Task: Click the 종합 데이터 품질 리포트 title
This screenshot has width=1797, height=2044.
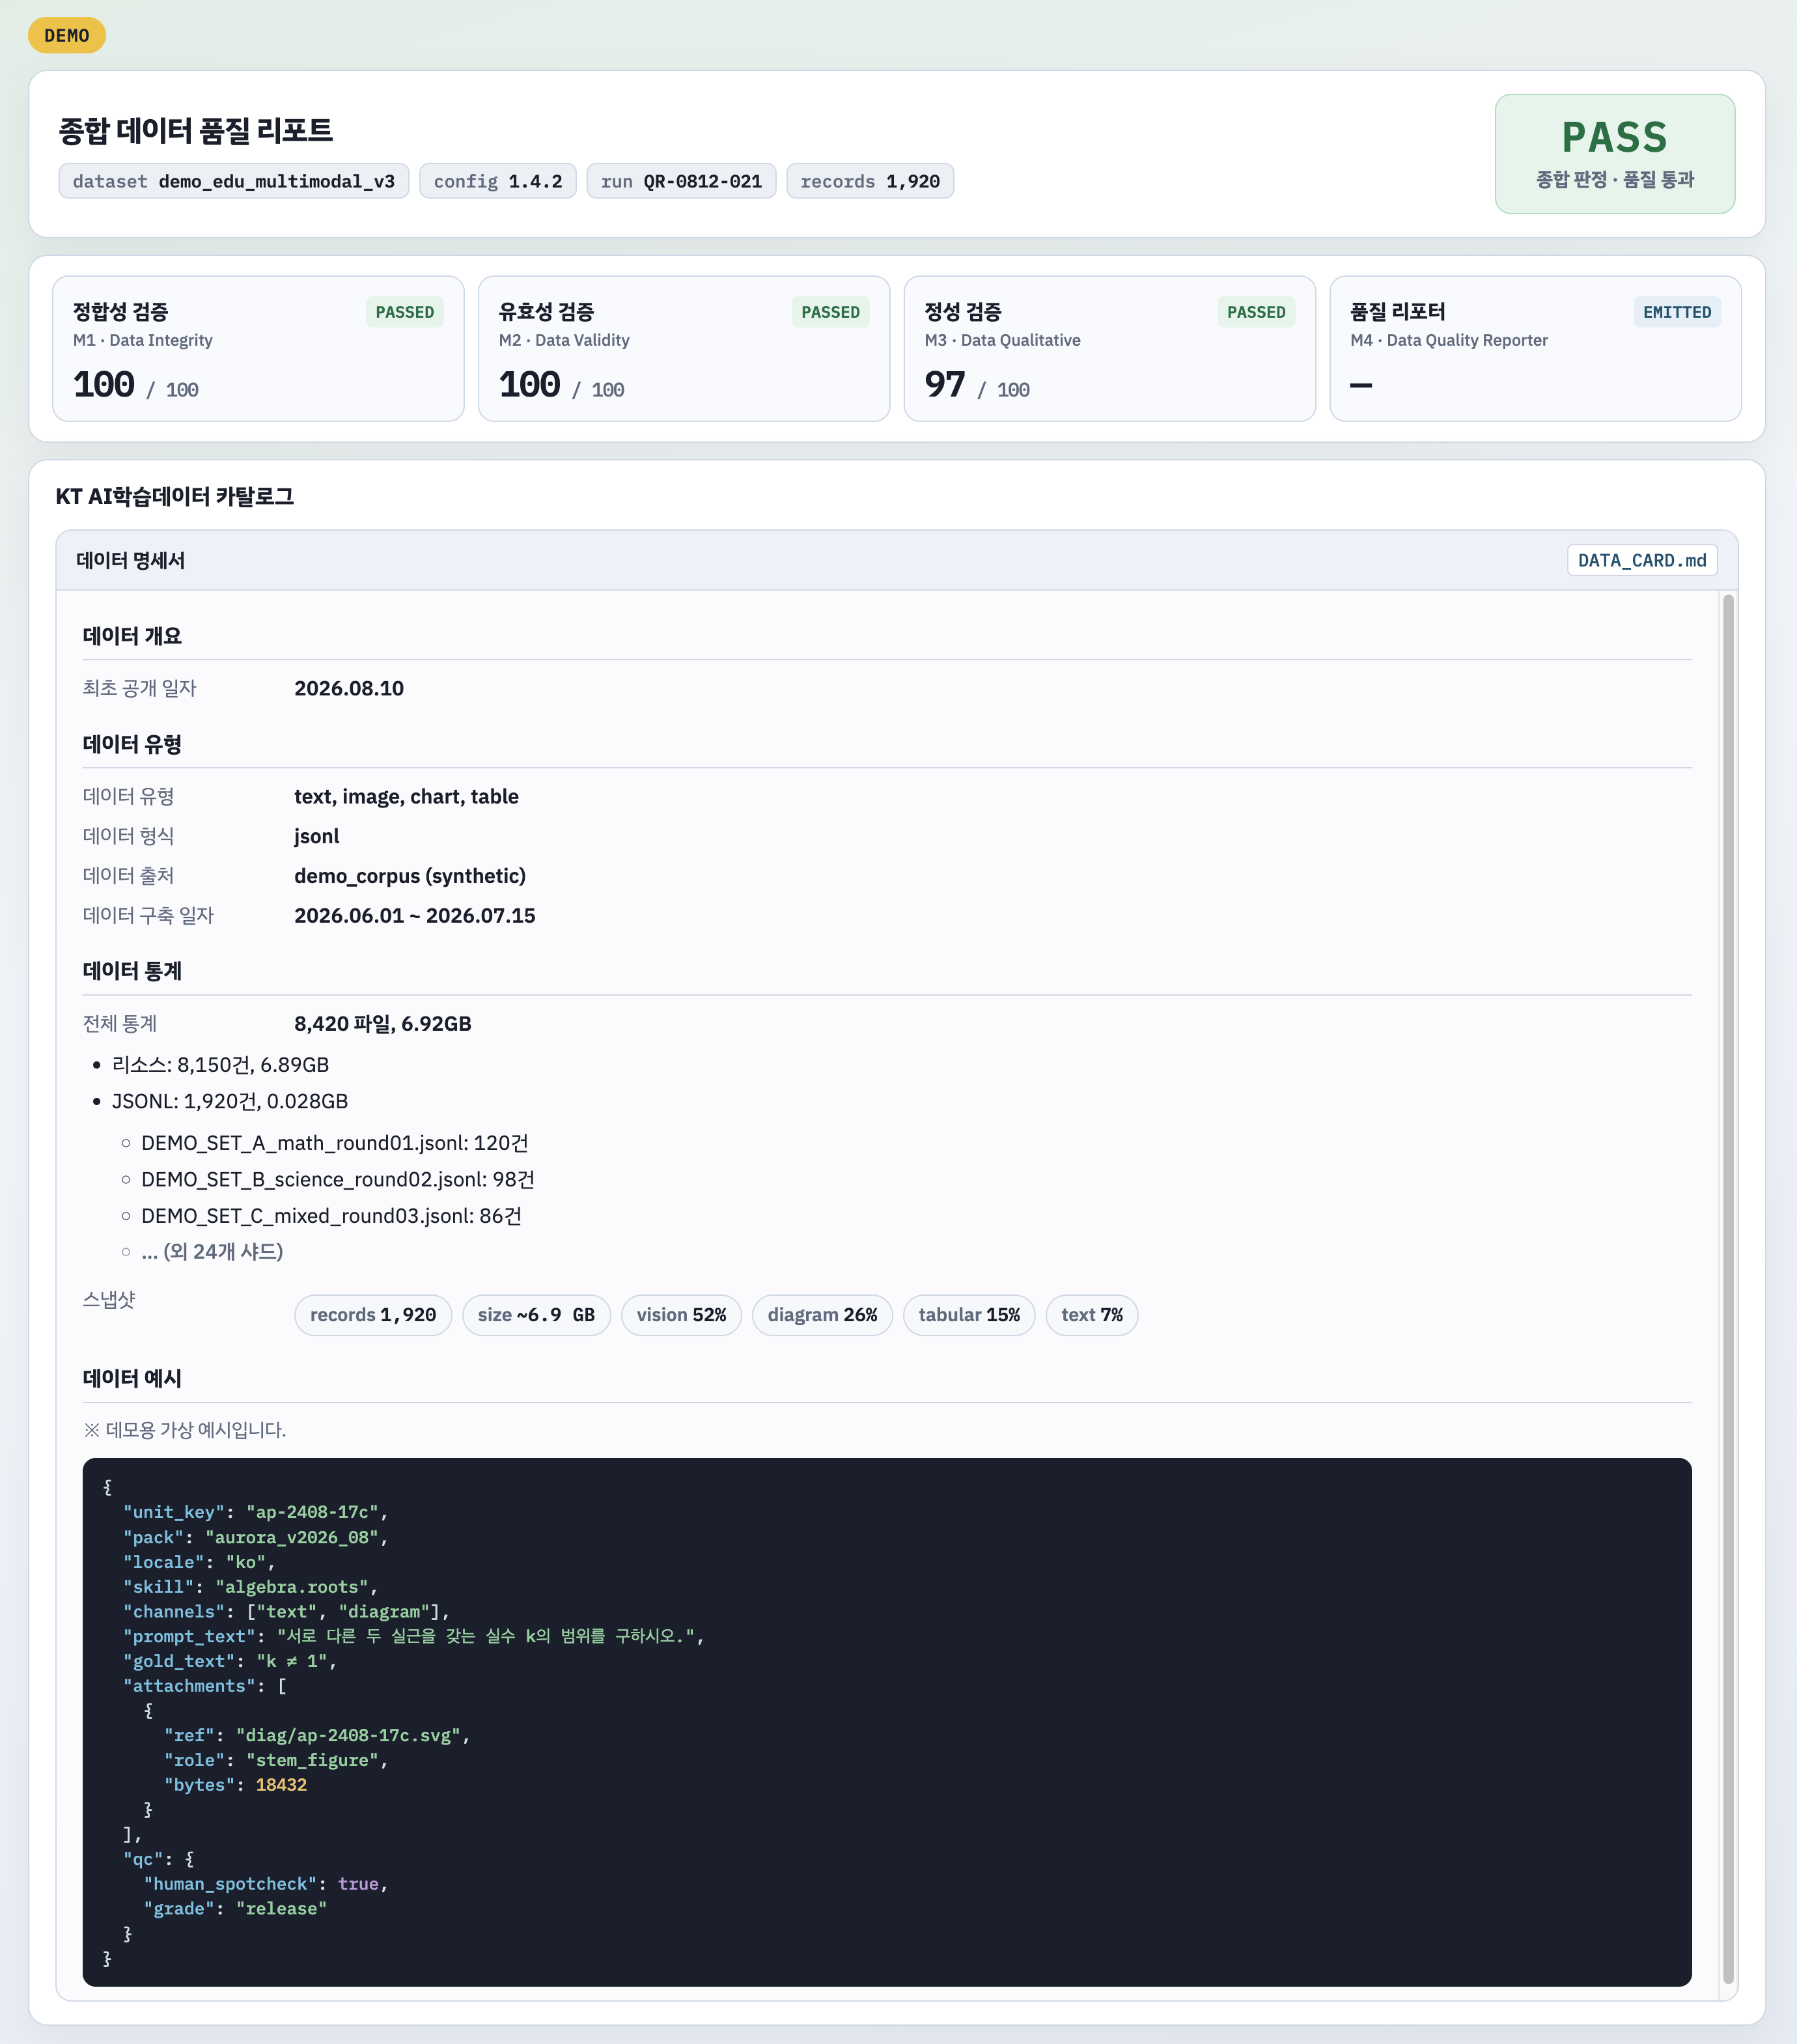Action: 196,131
